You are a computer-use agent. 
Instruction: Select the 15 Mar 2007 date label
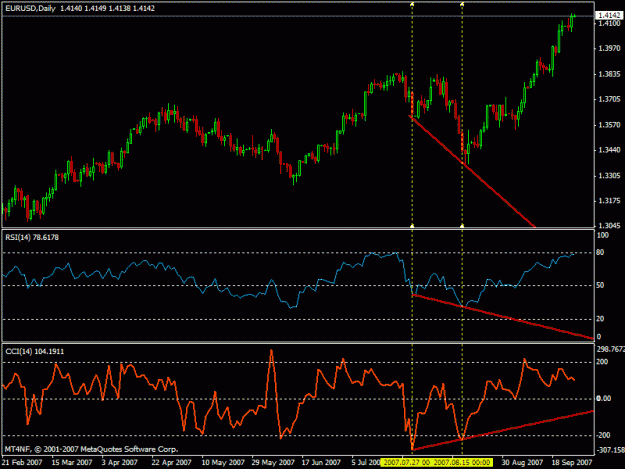pos(72,463)
